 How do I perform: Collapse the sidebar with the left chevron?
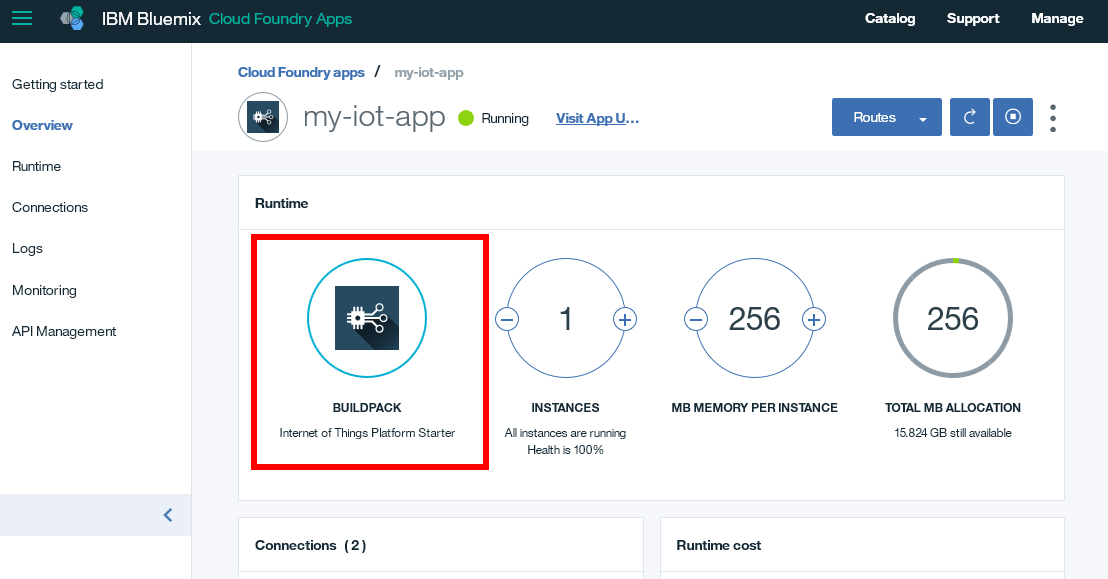pyautogui.click(x=168, y=515)
